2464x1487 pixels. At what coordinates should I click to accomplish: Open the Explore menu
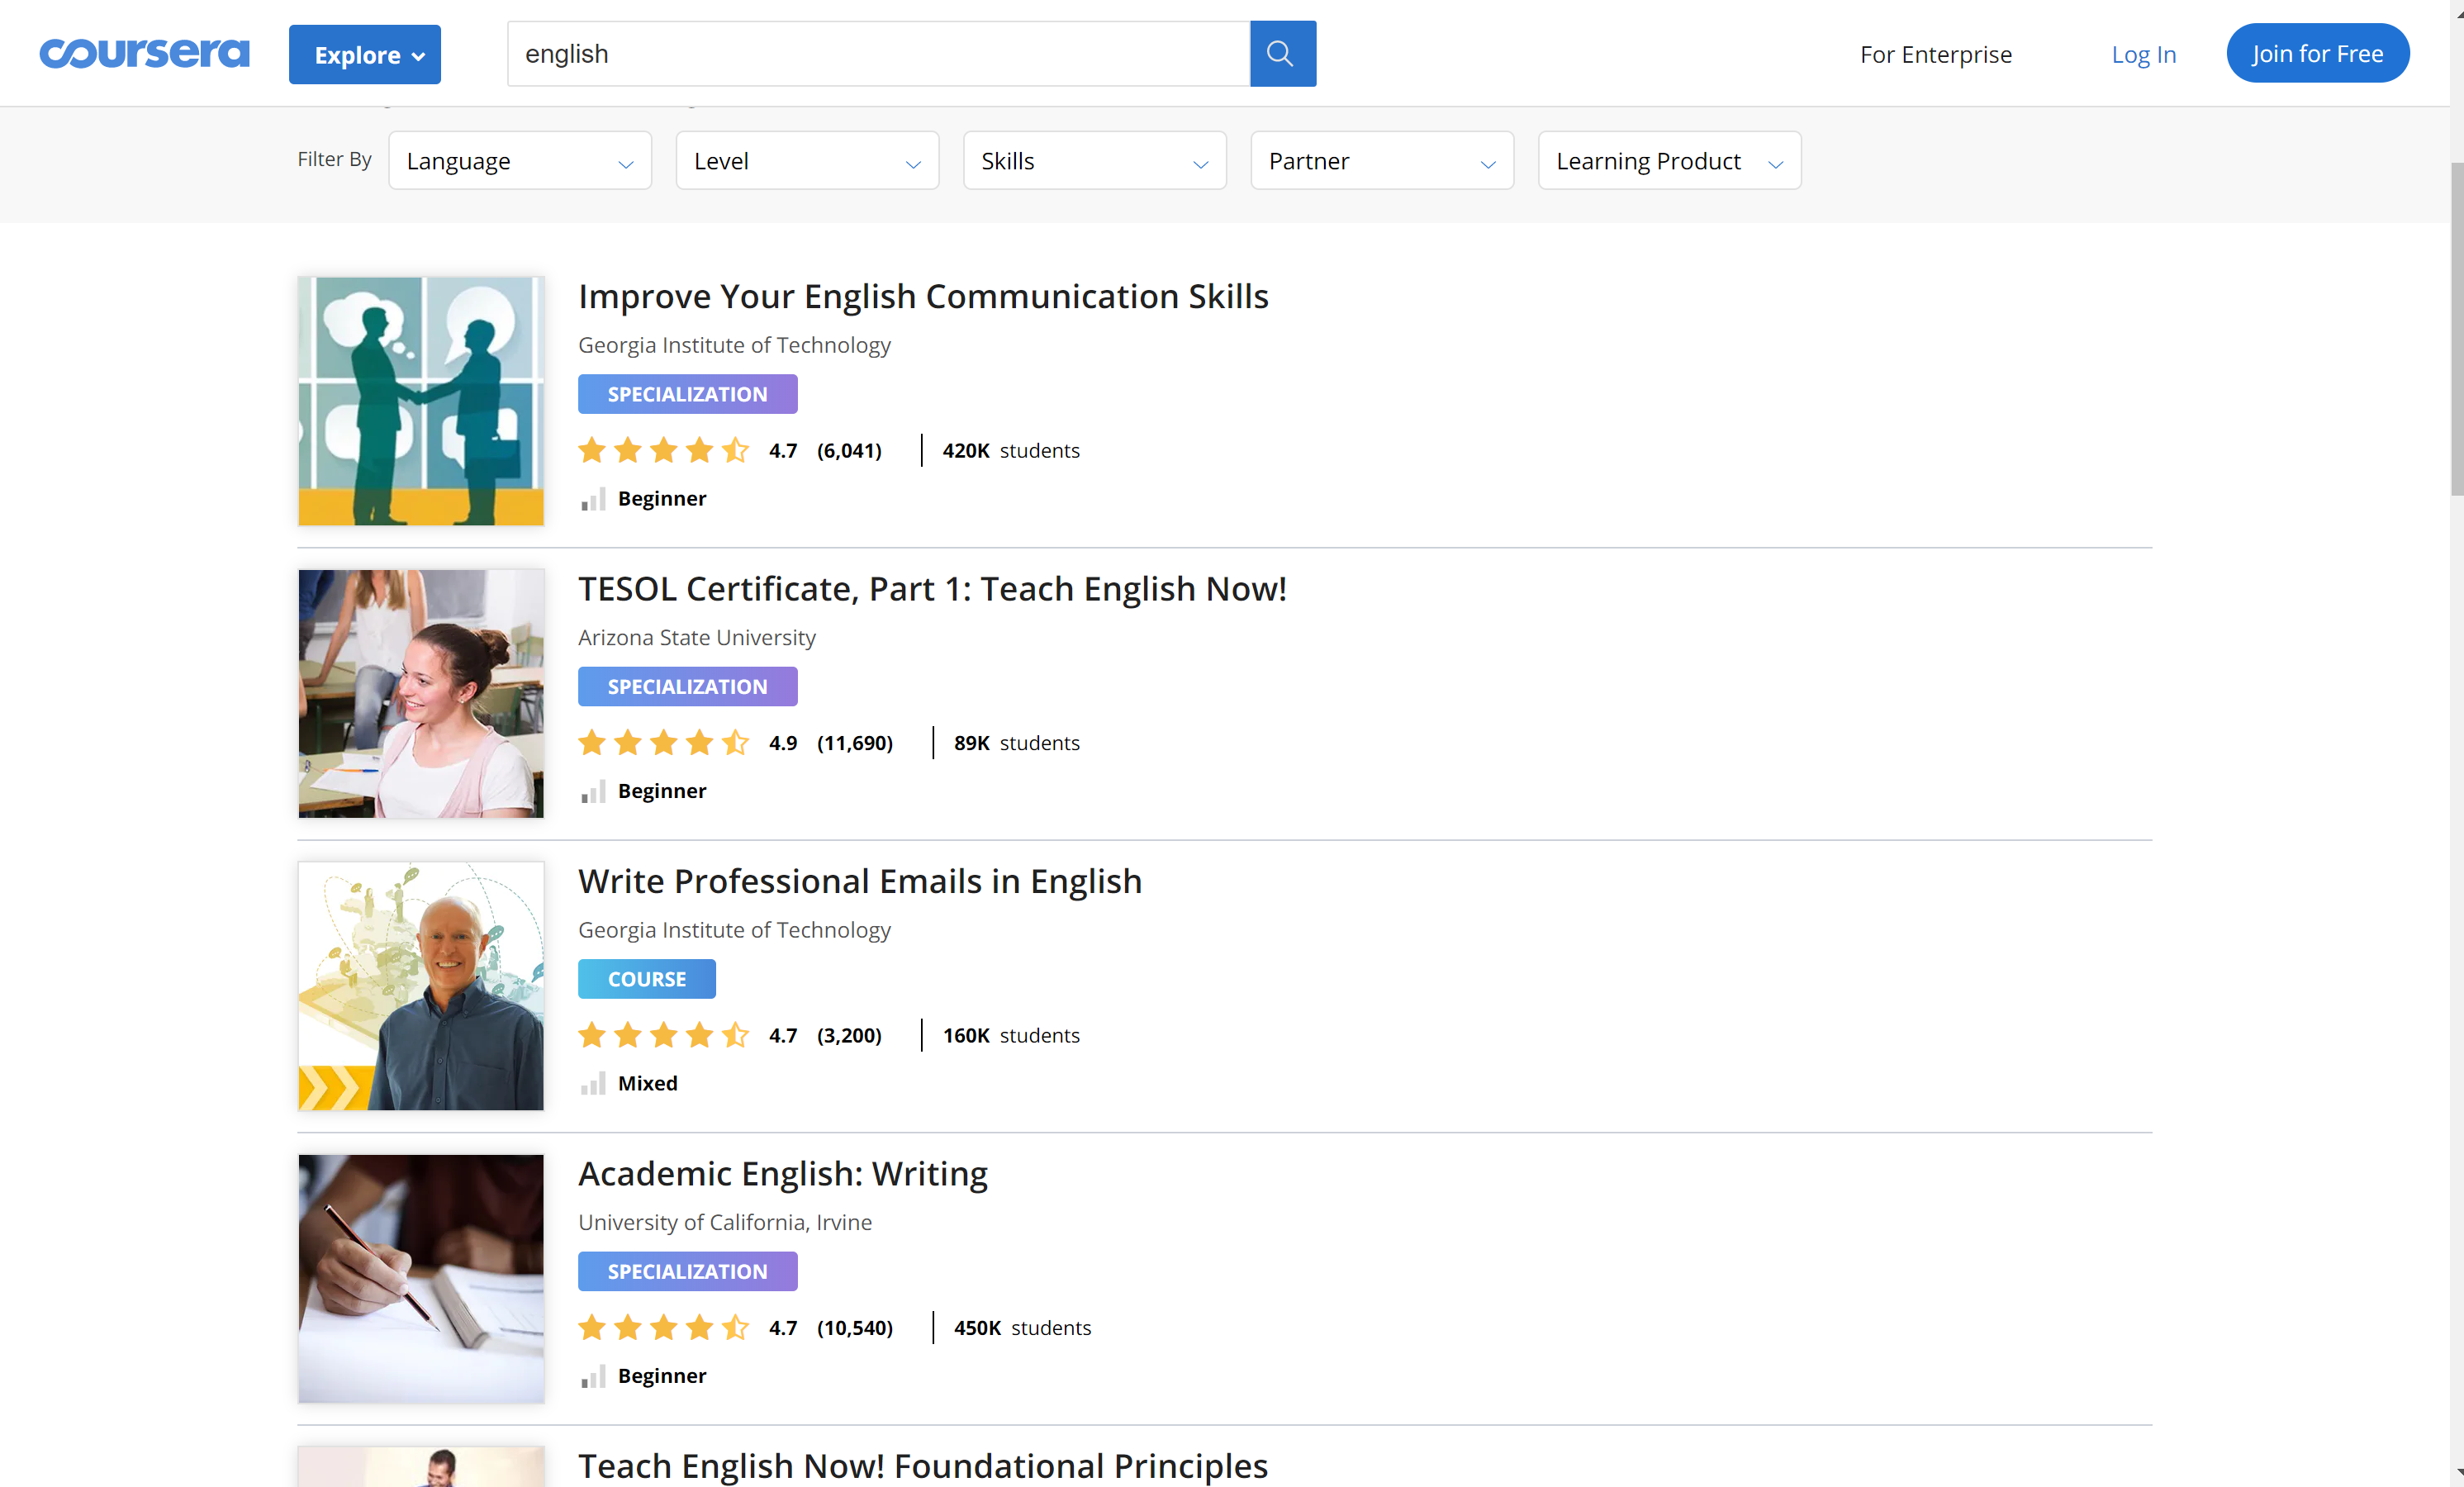[x=364, y=54]
